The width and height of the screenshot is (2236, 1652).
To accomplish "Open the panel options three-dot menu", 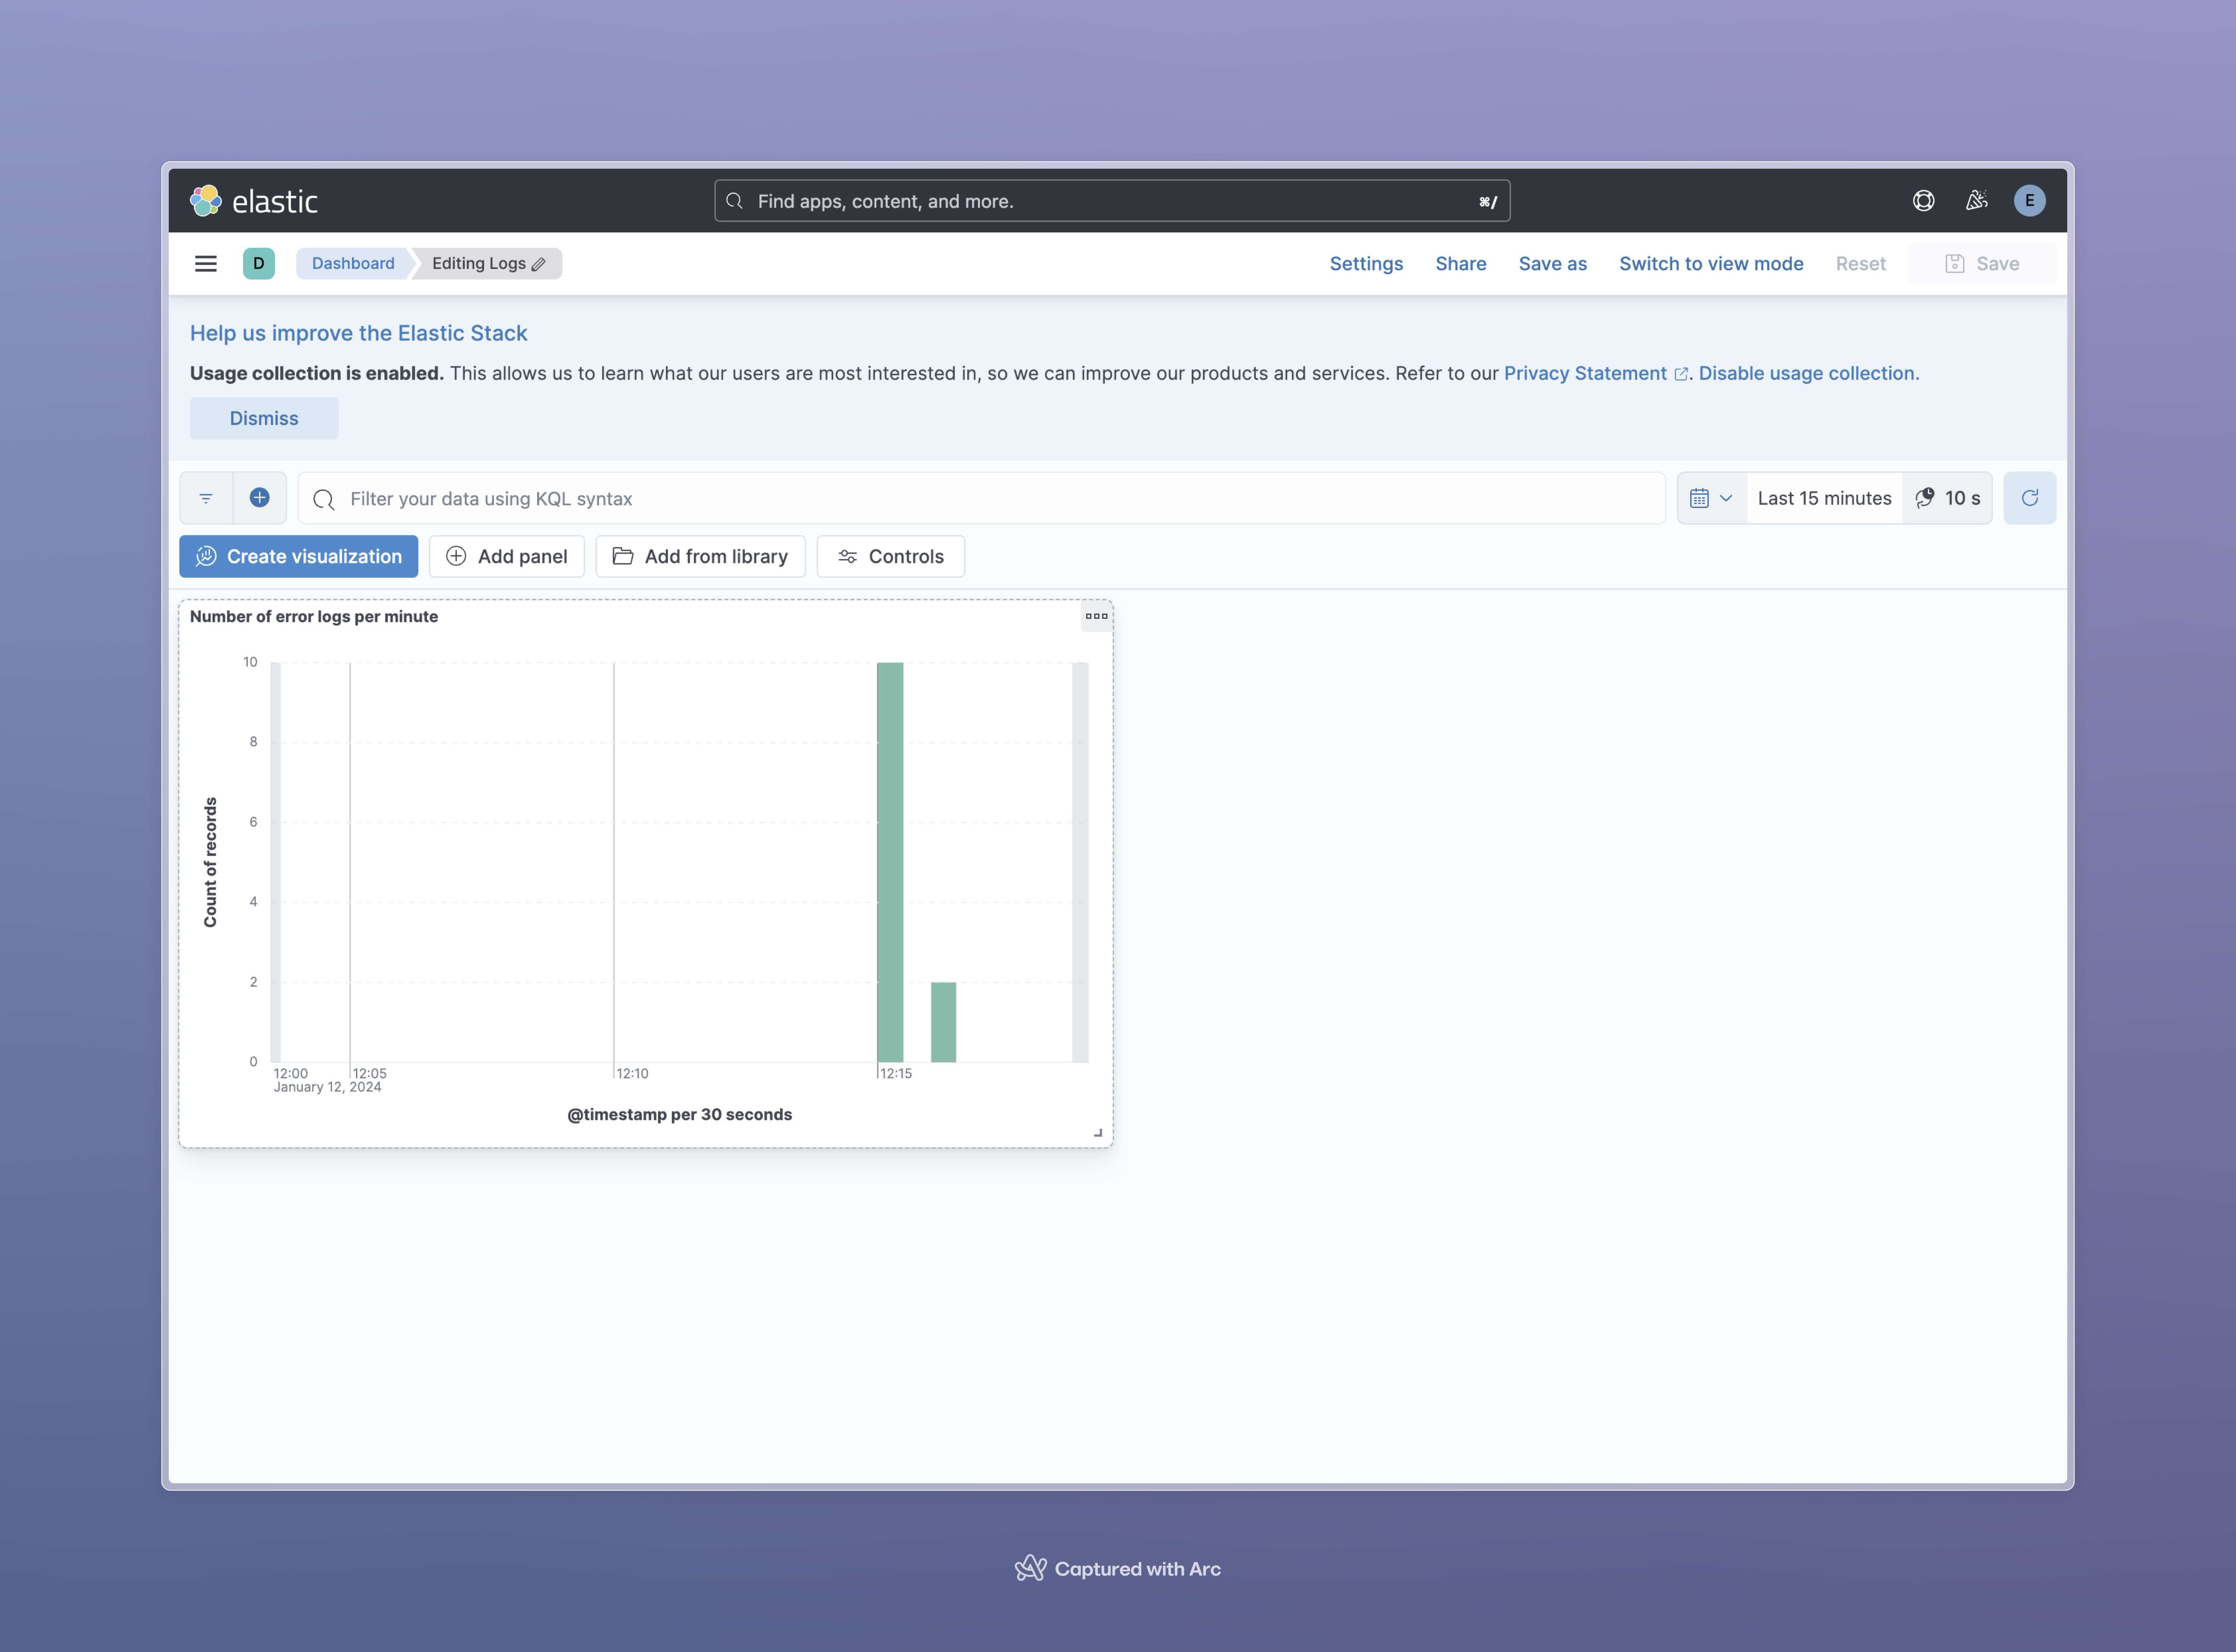I will tap(1096, 616).
